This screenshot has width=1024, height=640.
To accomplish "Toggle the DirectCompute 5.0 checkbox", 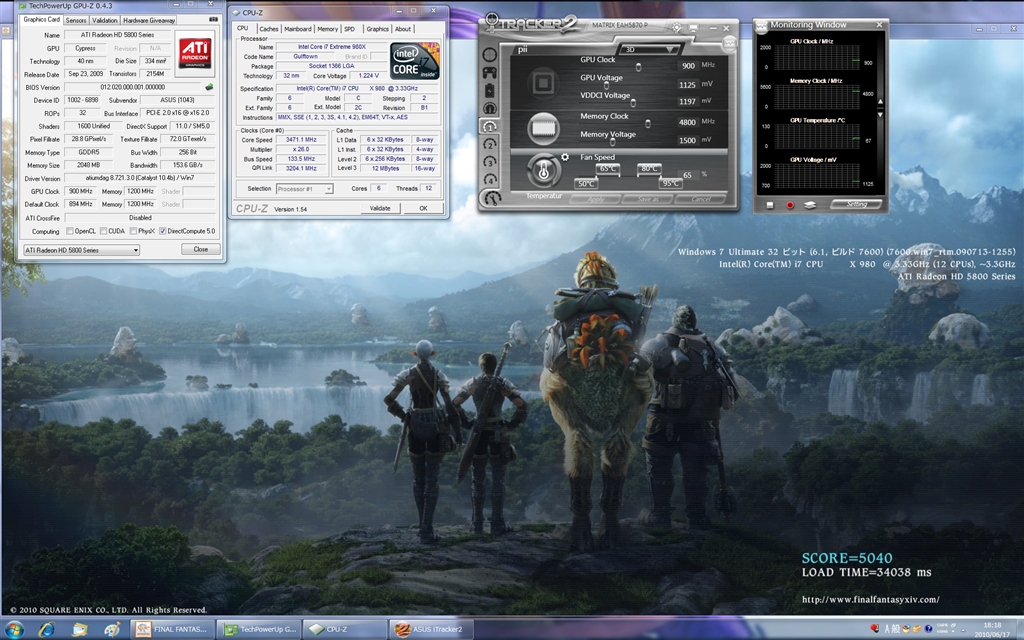I will coord(163,230).
